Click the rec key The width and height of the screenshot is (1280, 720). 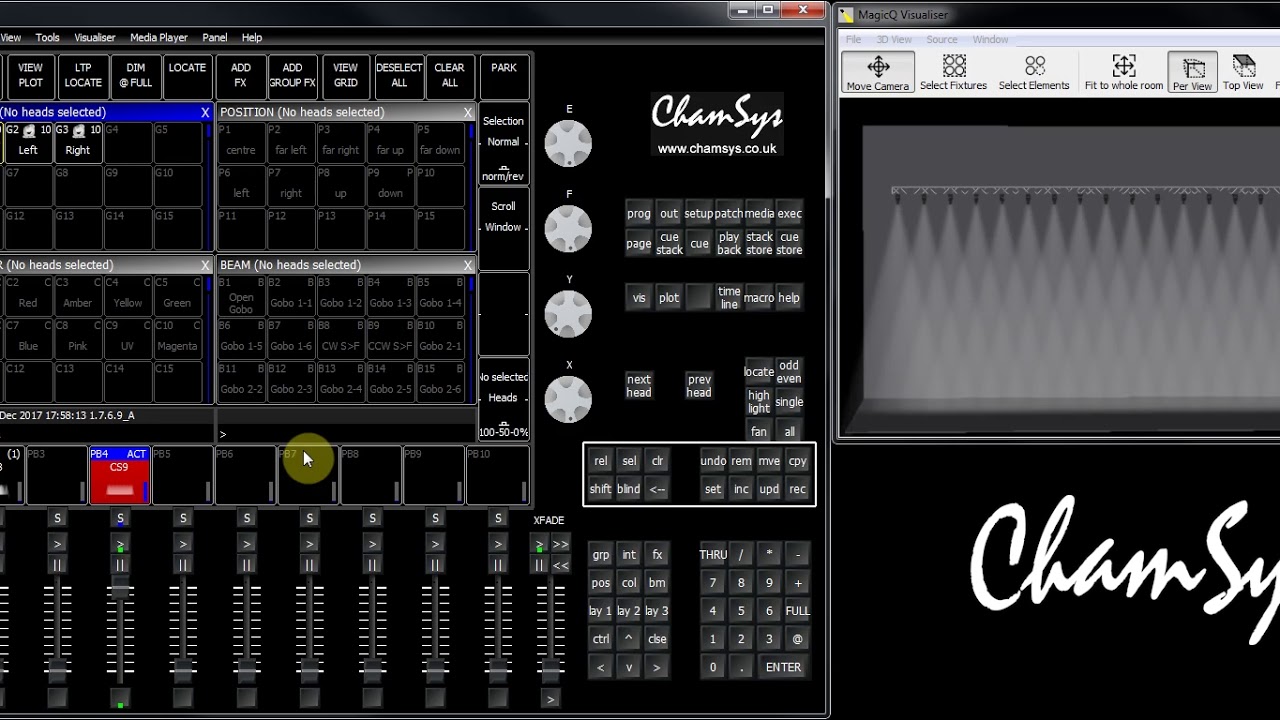(x=797, y=489)
